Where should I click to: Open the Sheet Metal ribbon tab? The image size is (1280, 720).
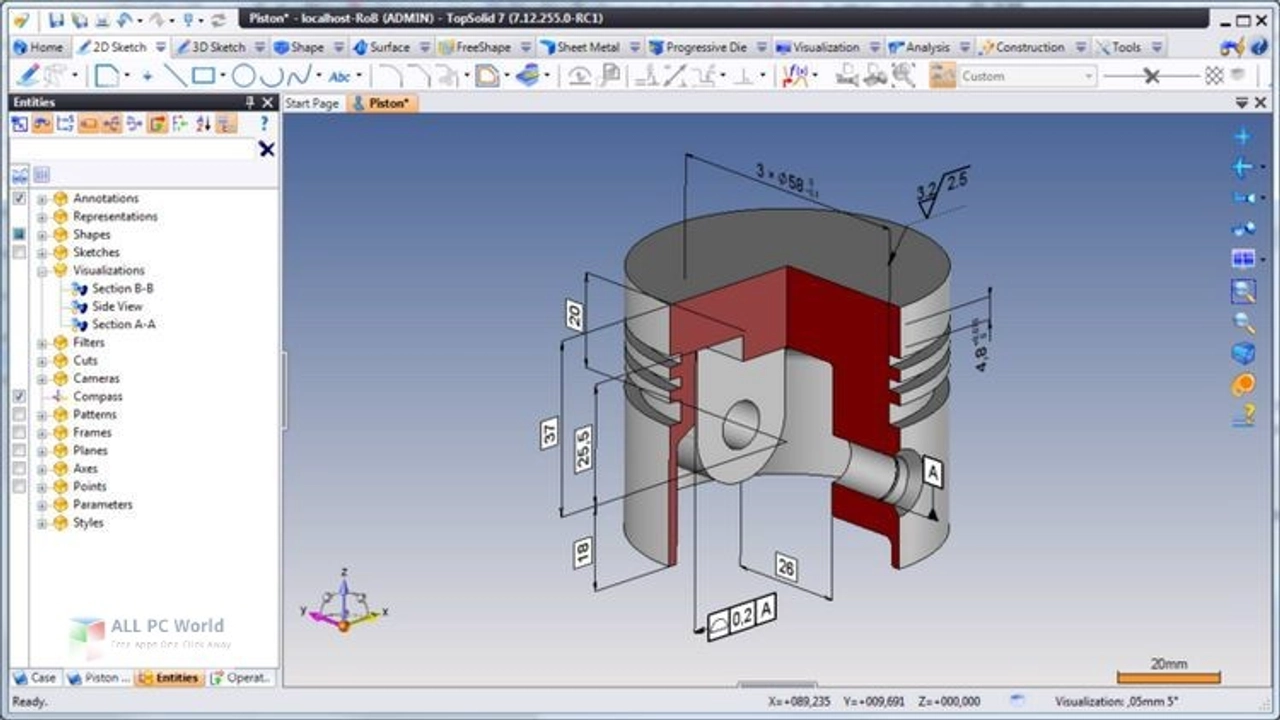coord(586,47)
